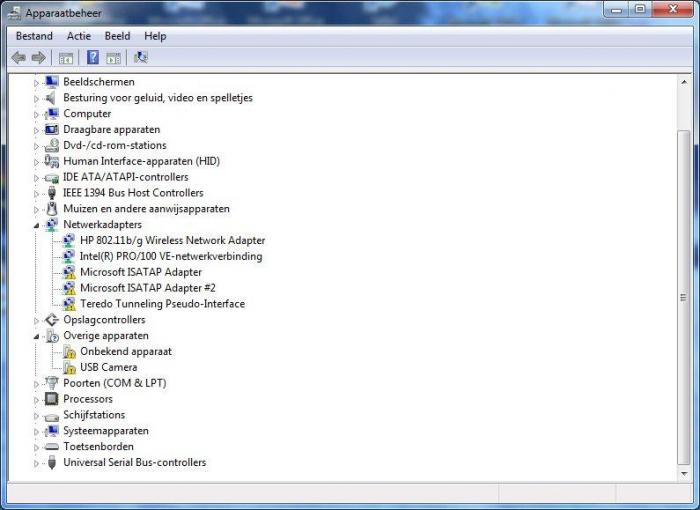Screen dimensions: 700x510
Task: Click the Human Interface-apparaten icon
Action: (x=52, y=161)
